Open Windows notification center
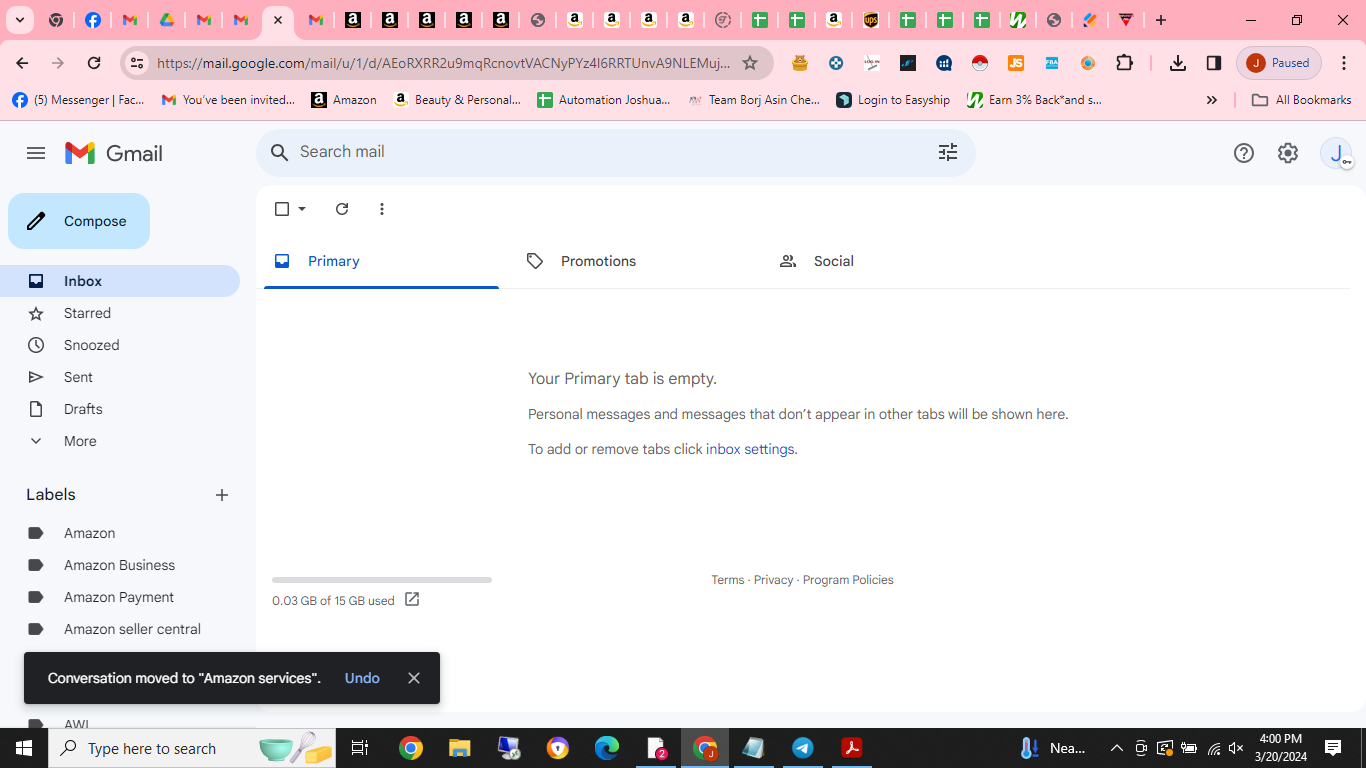This screenshot has height=768, width=1366. click(x=1333, y=748)
